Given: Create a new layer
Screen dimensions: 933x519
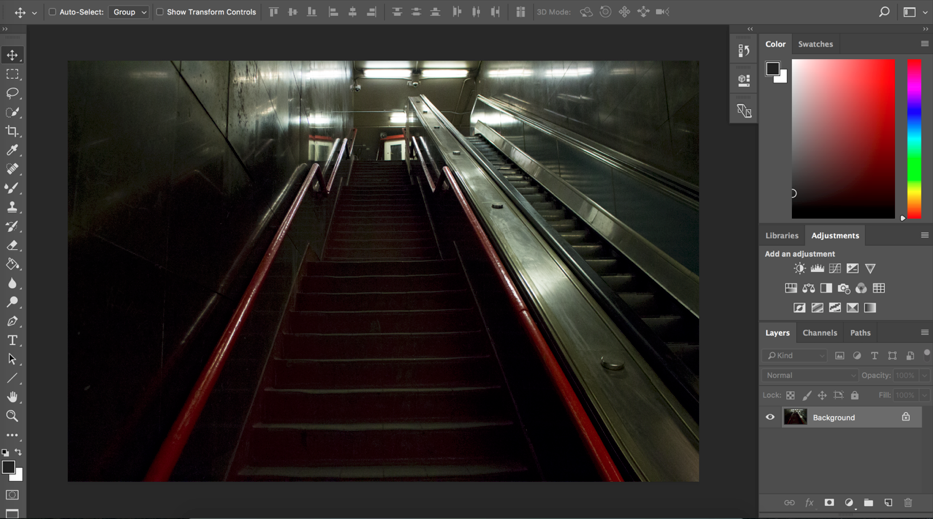Looking at the screenshot, I should point(888,502).
